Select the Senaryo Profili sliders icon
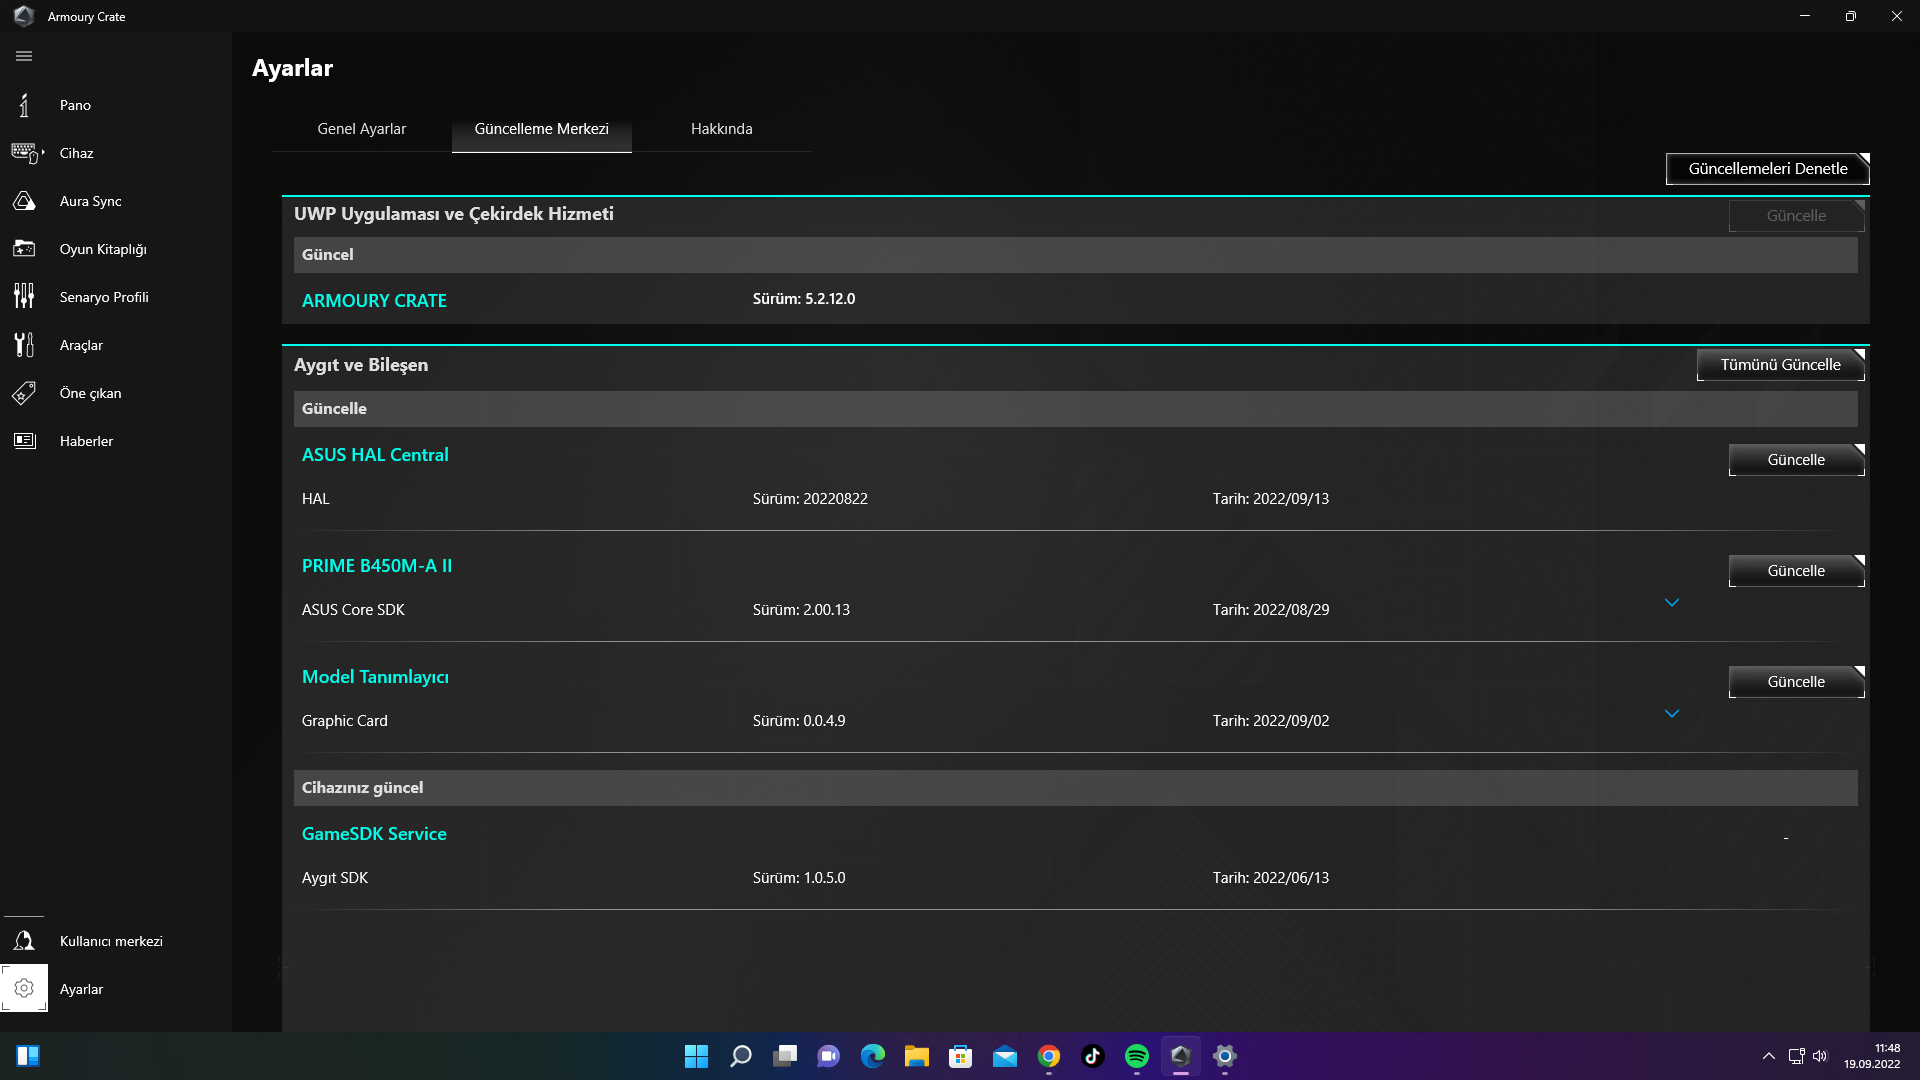The image size is (1920, 1080). click(x=24, y=297)
